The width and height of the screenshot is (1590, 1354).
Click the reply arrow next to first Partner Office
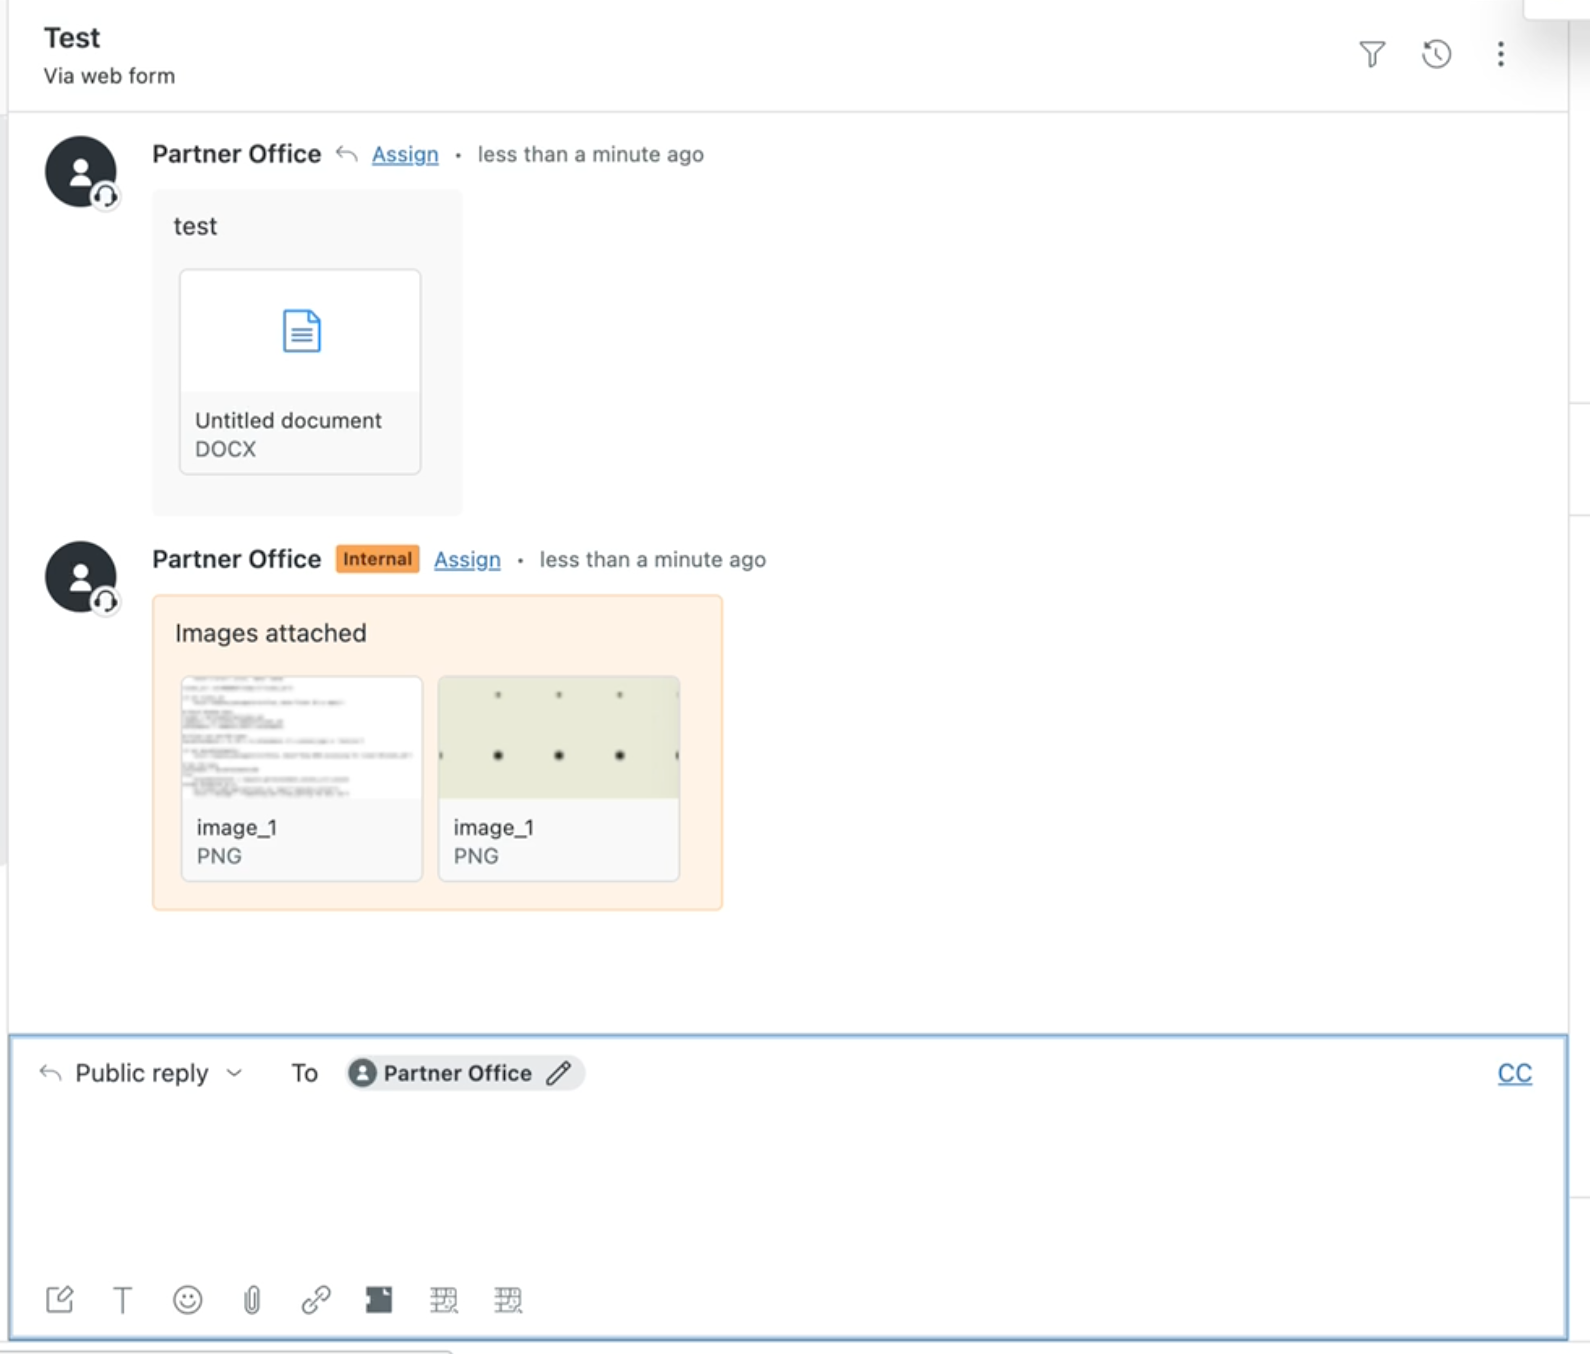[346, 154]
